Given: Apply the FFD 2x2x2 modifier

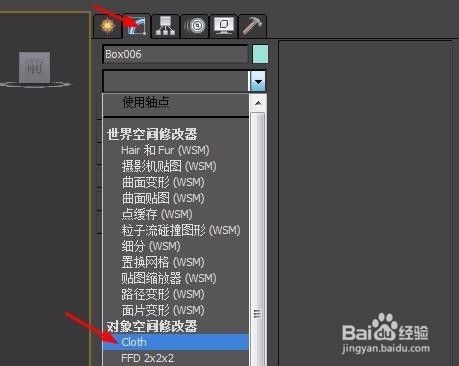Looking at the screenshot, I should [176, 358].
